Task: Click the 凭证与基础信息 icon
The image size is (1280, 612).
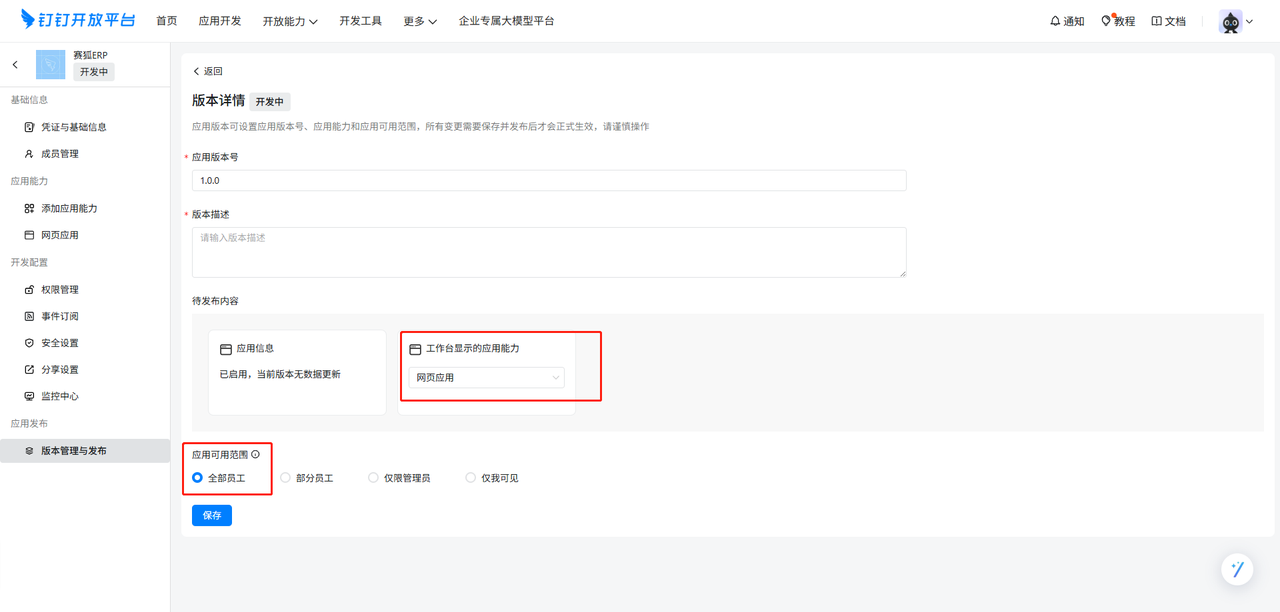Action: tap(29, 127)
